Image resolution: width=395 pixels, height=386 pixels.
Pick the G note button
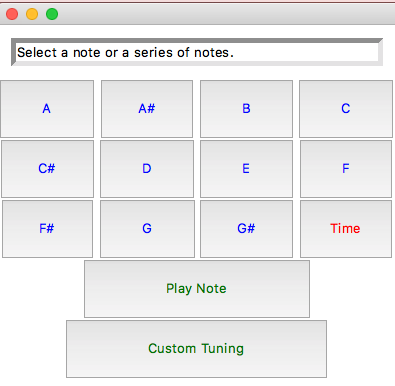coord(147,229)
